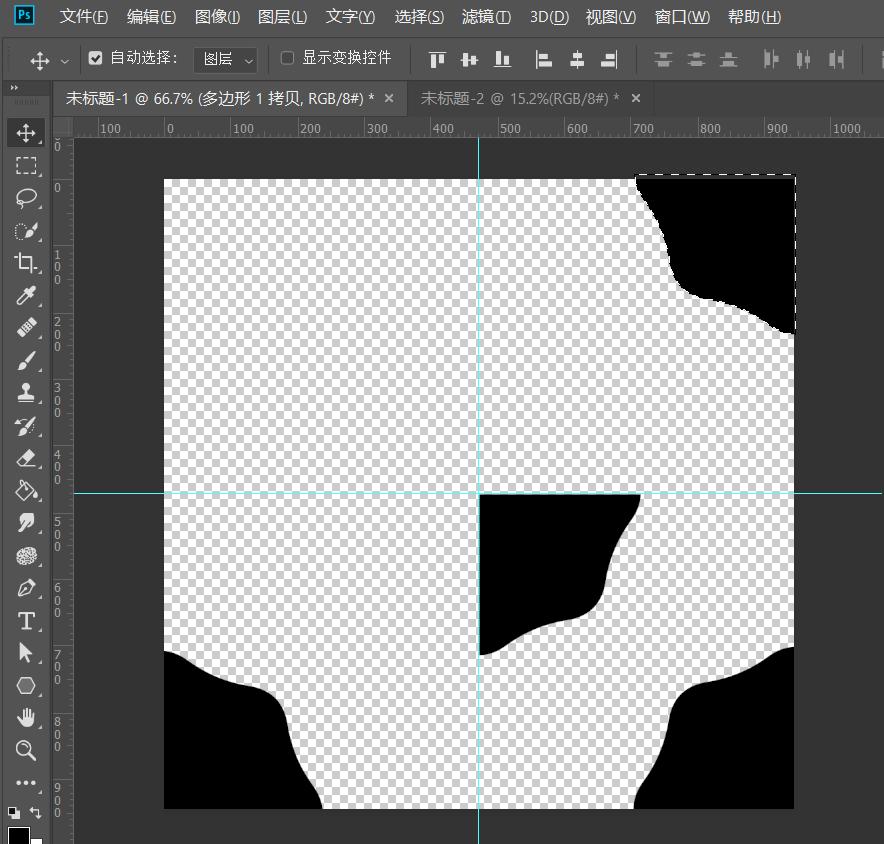Expand the Move tool preset picker arrow
Viewport: 884px width, 844px height.
point(65,60)
